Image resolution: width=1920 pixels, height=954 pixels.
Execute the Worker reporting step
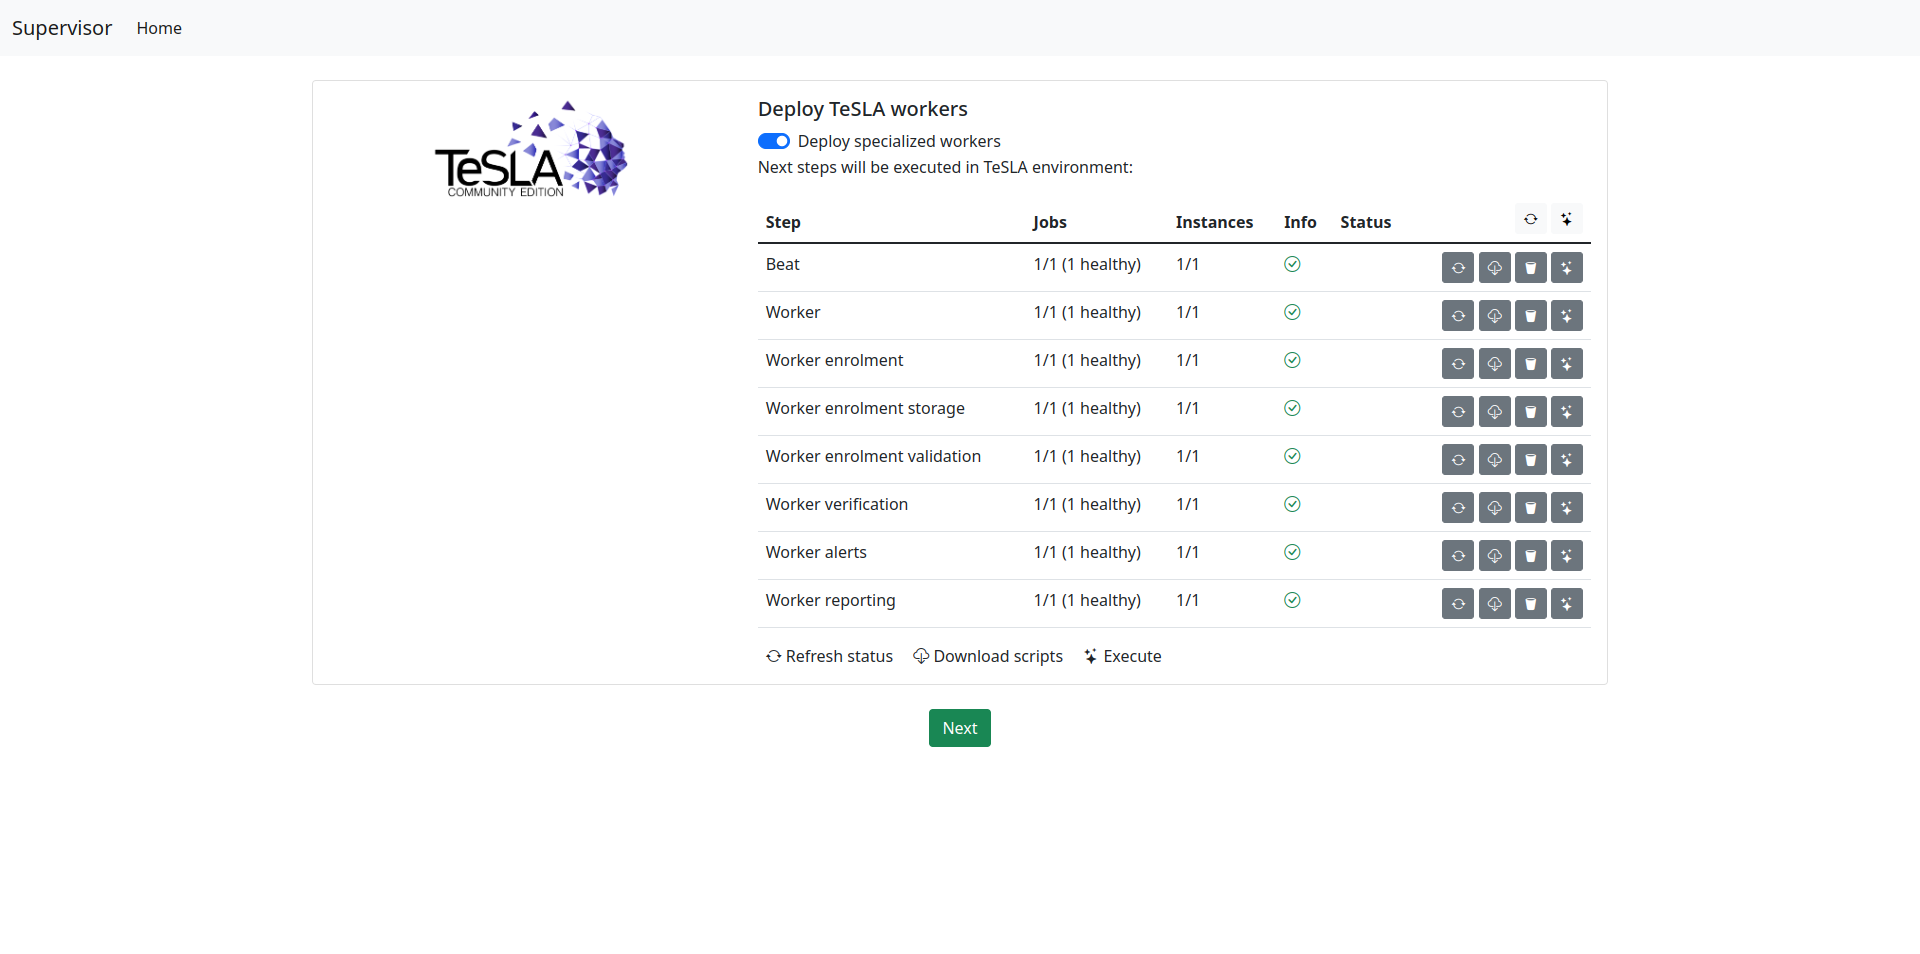click(x=1566, y=604)
